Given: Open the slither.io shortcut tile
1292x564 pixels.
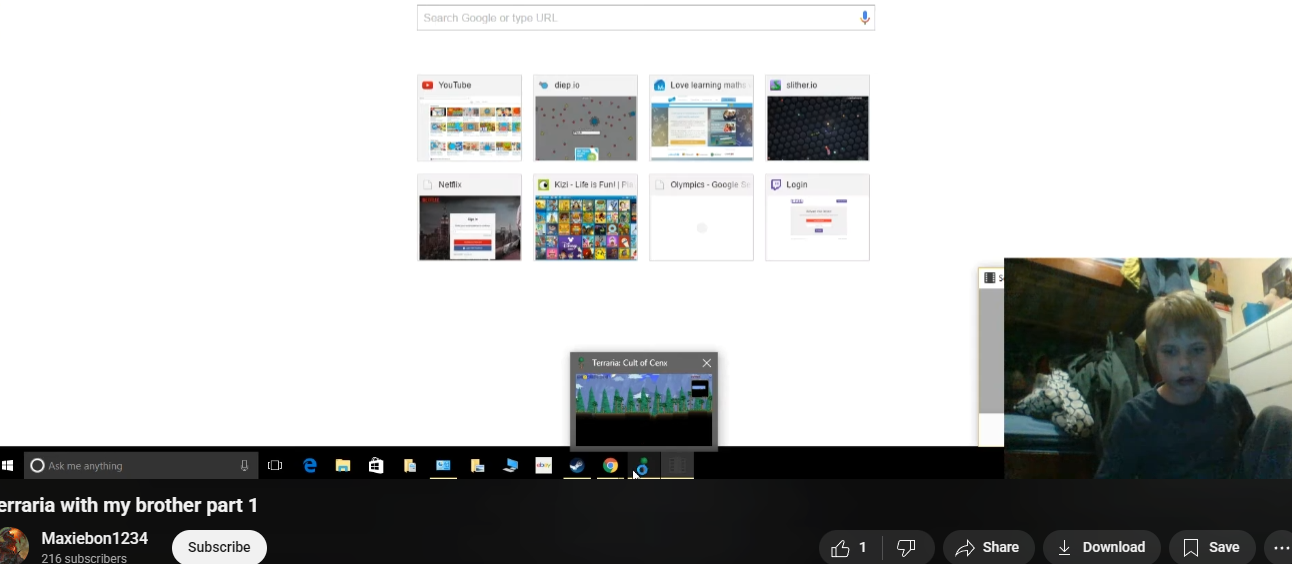Looking at the screenshot, I should point(817,118).
